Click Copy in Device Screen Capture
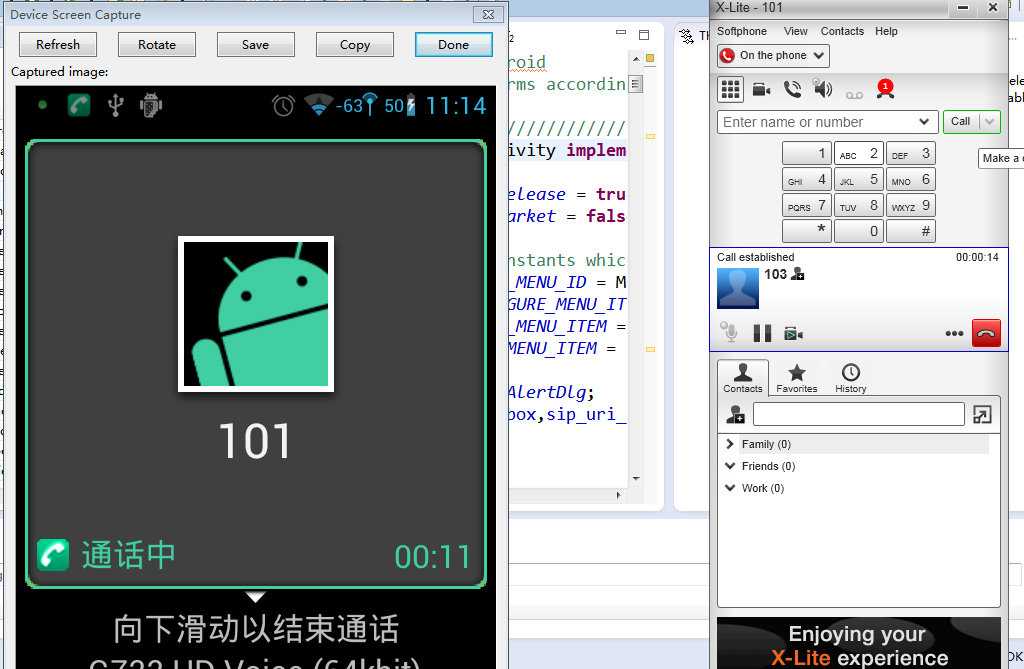This screenshot has width=1024, height=669. click(355, 44)
